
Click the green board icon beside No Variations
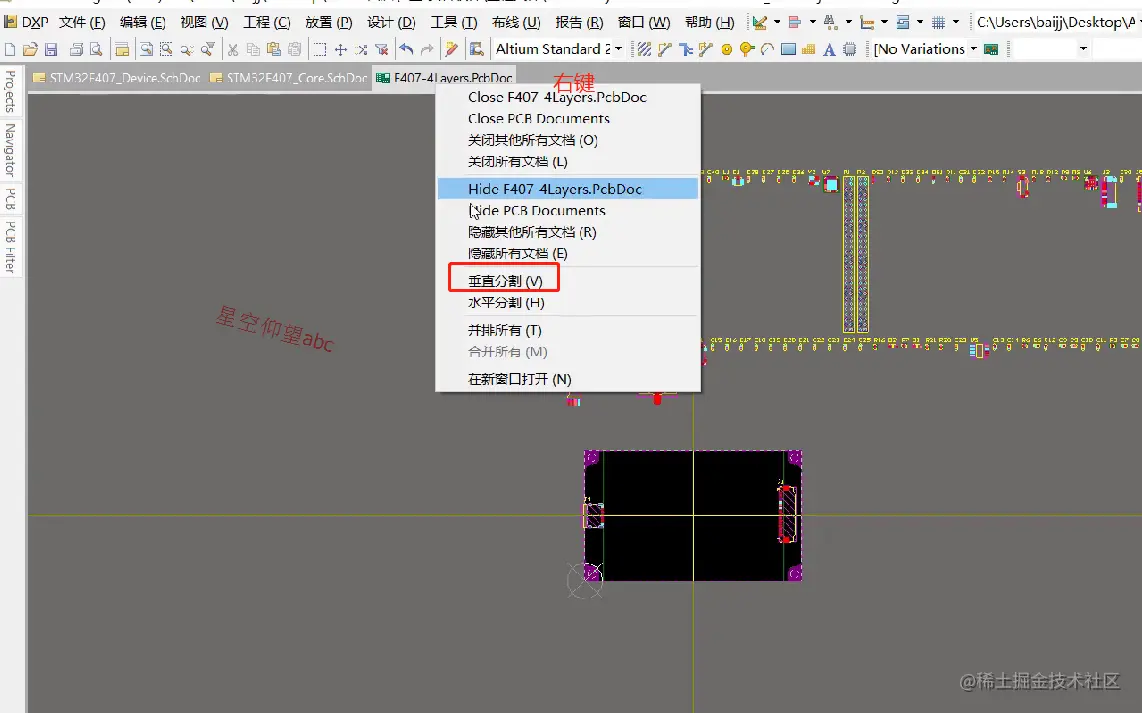[991, 50]
